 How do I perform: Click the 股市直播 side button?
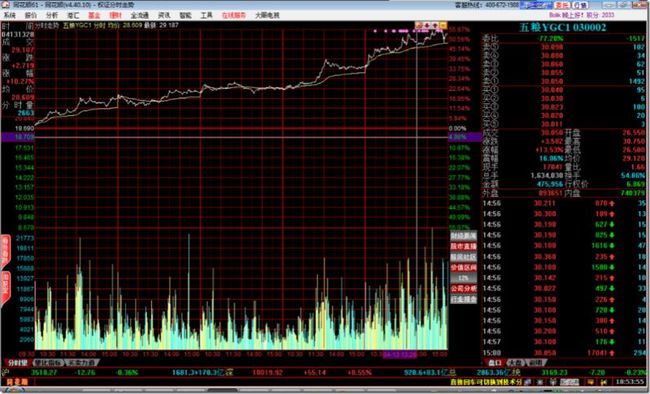click(463, 246)
